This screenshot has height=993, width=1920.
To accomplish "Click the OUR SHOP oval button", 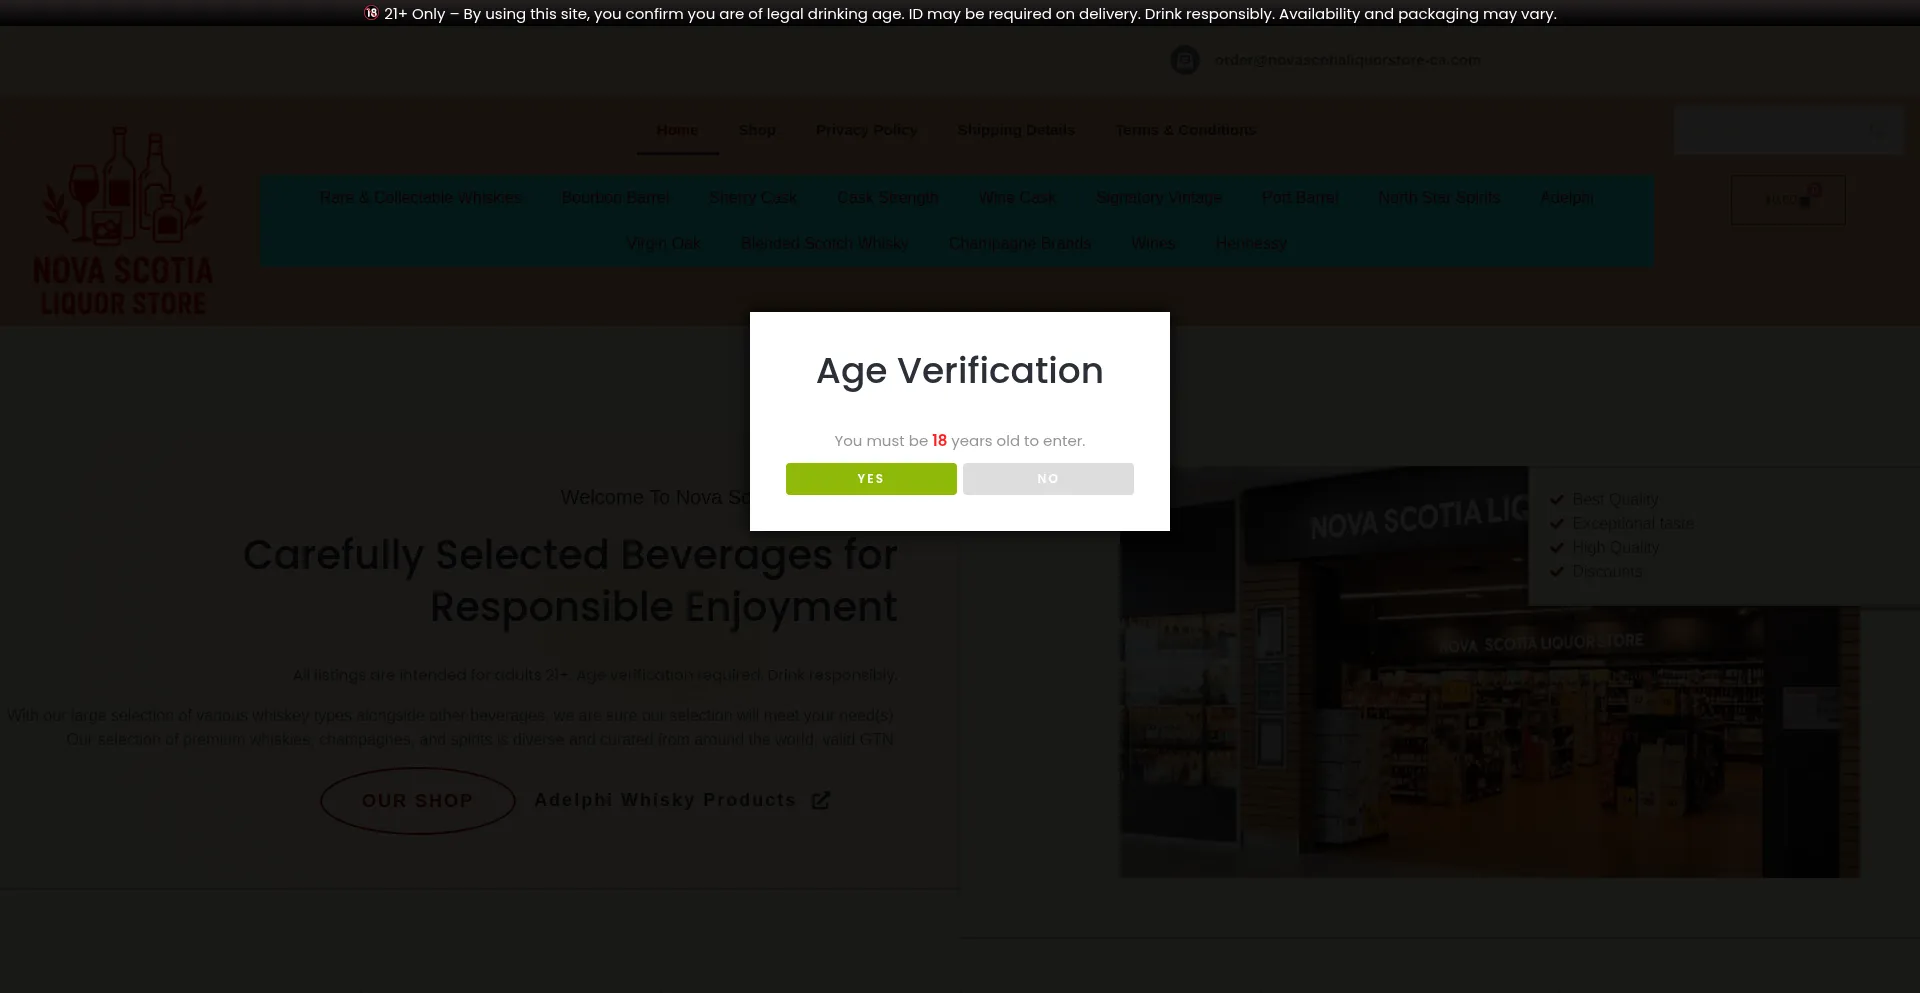I will [x=417, y=801].
